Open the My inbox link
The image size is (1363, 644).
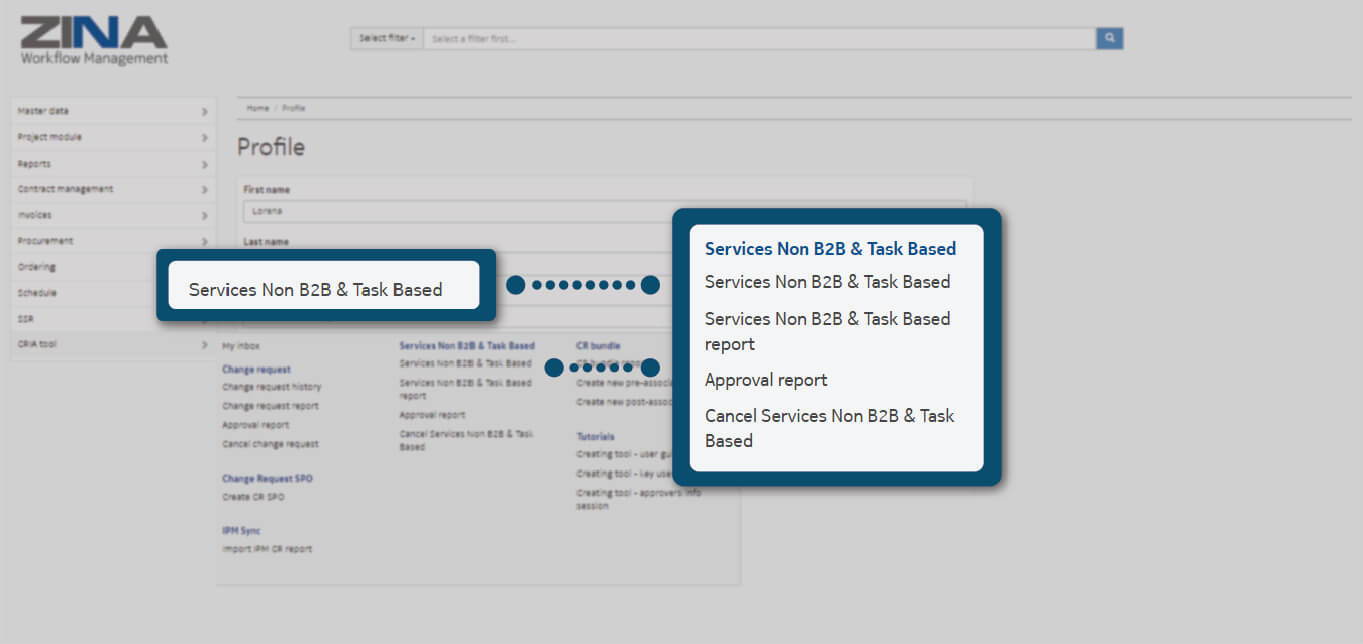point(240,345)
